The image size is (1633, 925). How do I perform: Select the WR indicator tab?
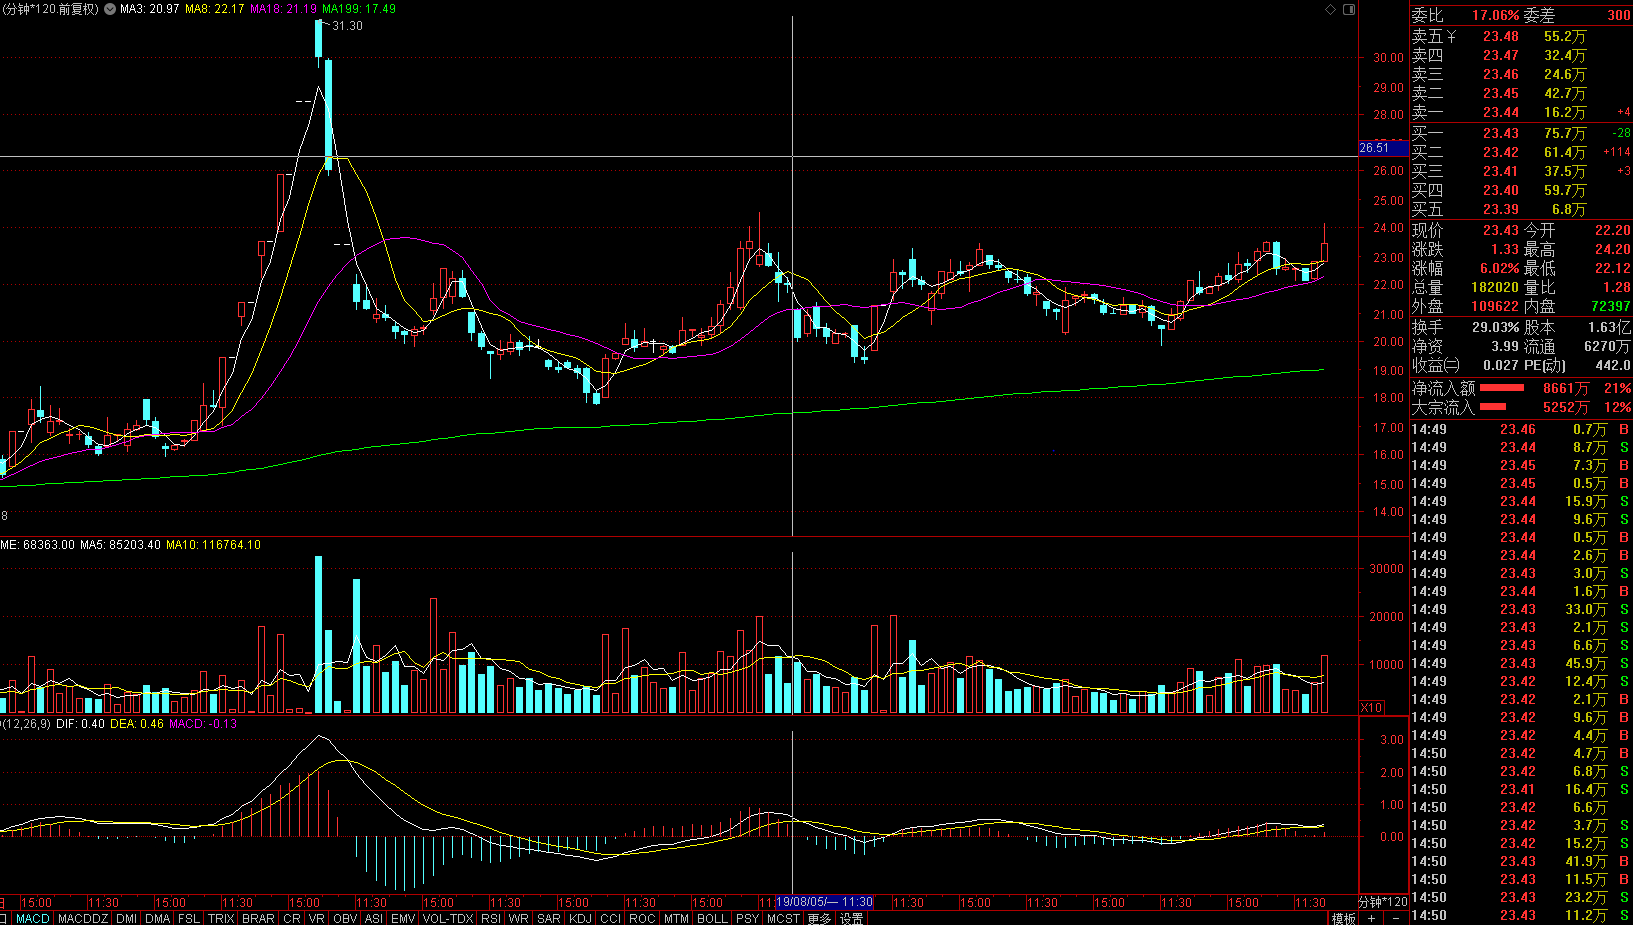[519, 918]
